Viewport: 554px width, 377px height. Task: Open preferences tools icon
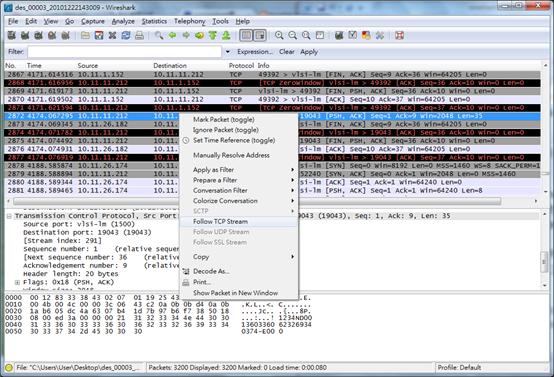(379, 35)
